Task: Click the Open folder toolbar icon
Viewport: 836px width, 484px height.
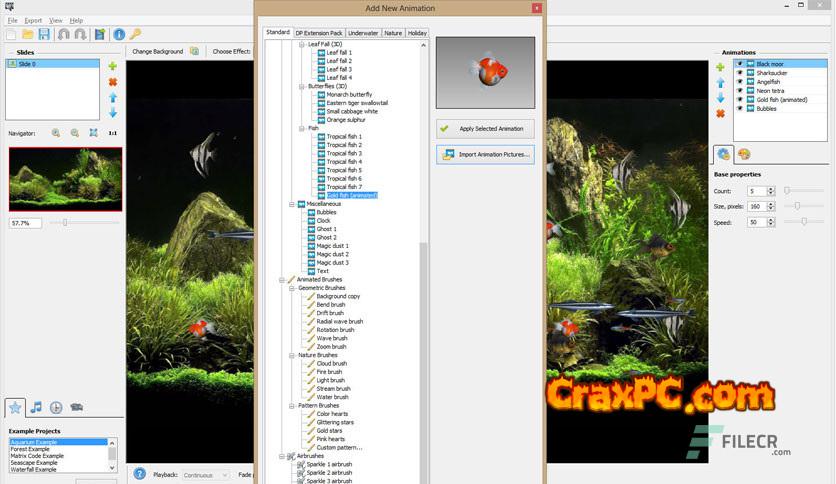Action: (x=27, y=34)
